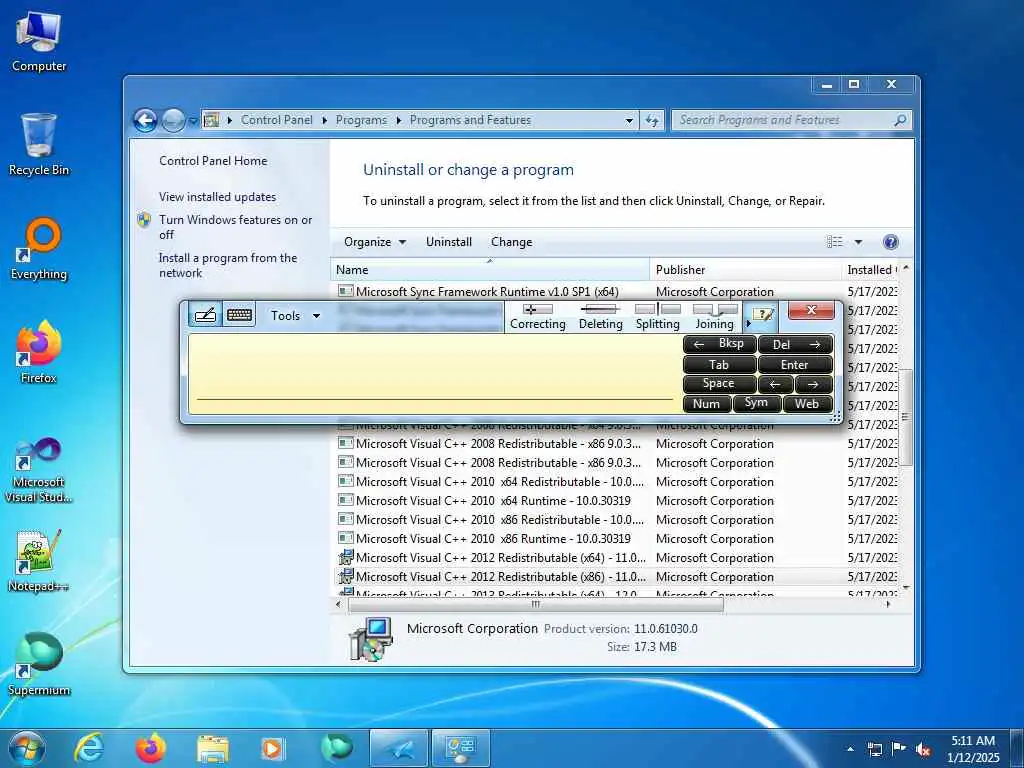Sort by the Installed On column header
Screen dimensions: 1024x768
(871, 270)
